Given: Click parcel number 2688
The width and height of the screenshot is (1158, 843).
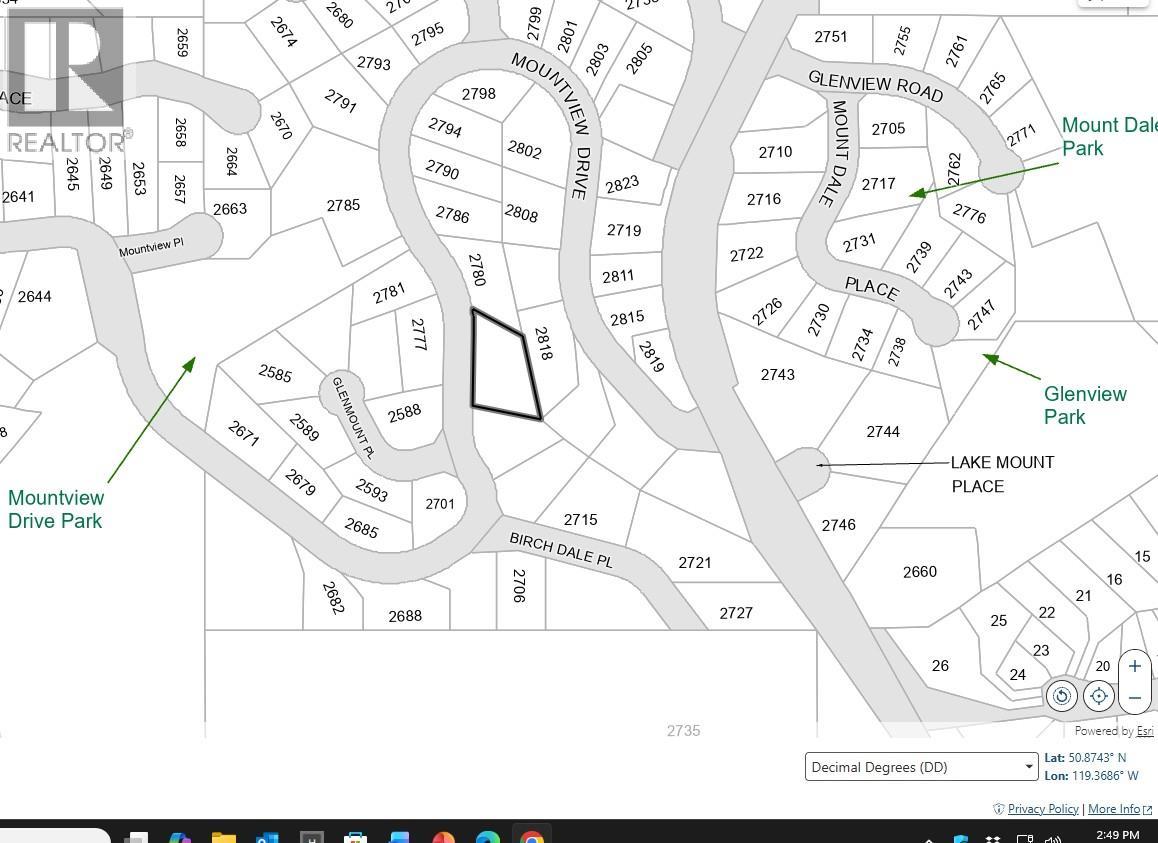Looking at the screenshot, I should 405,615.
